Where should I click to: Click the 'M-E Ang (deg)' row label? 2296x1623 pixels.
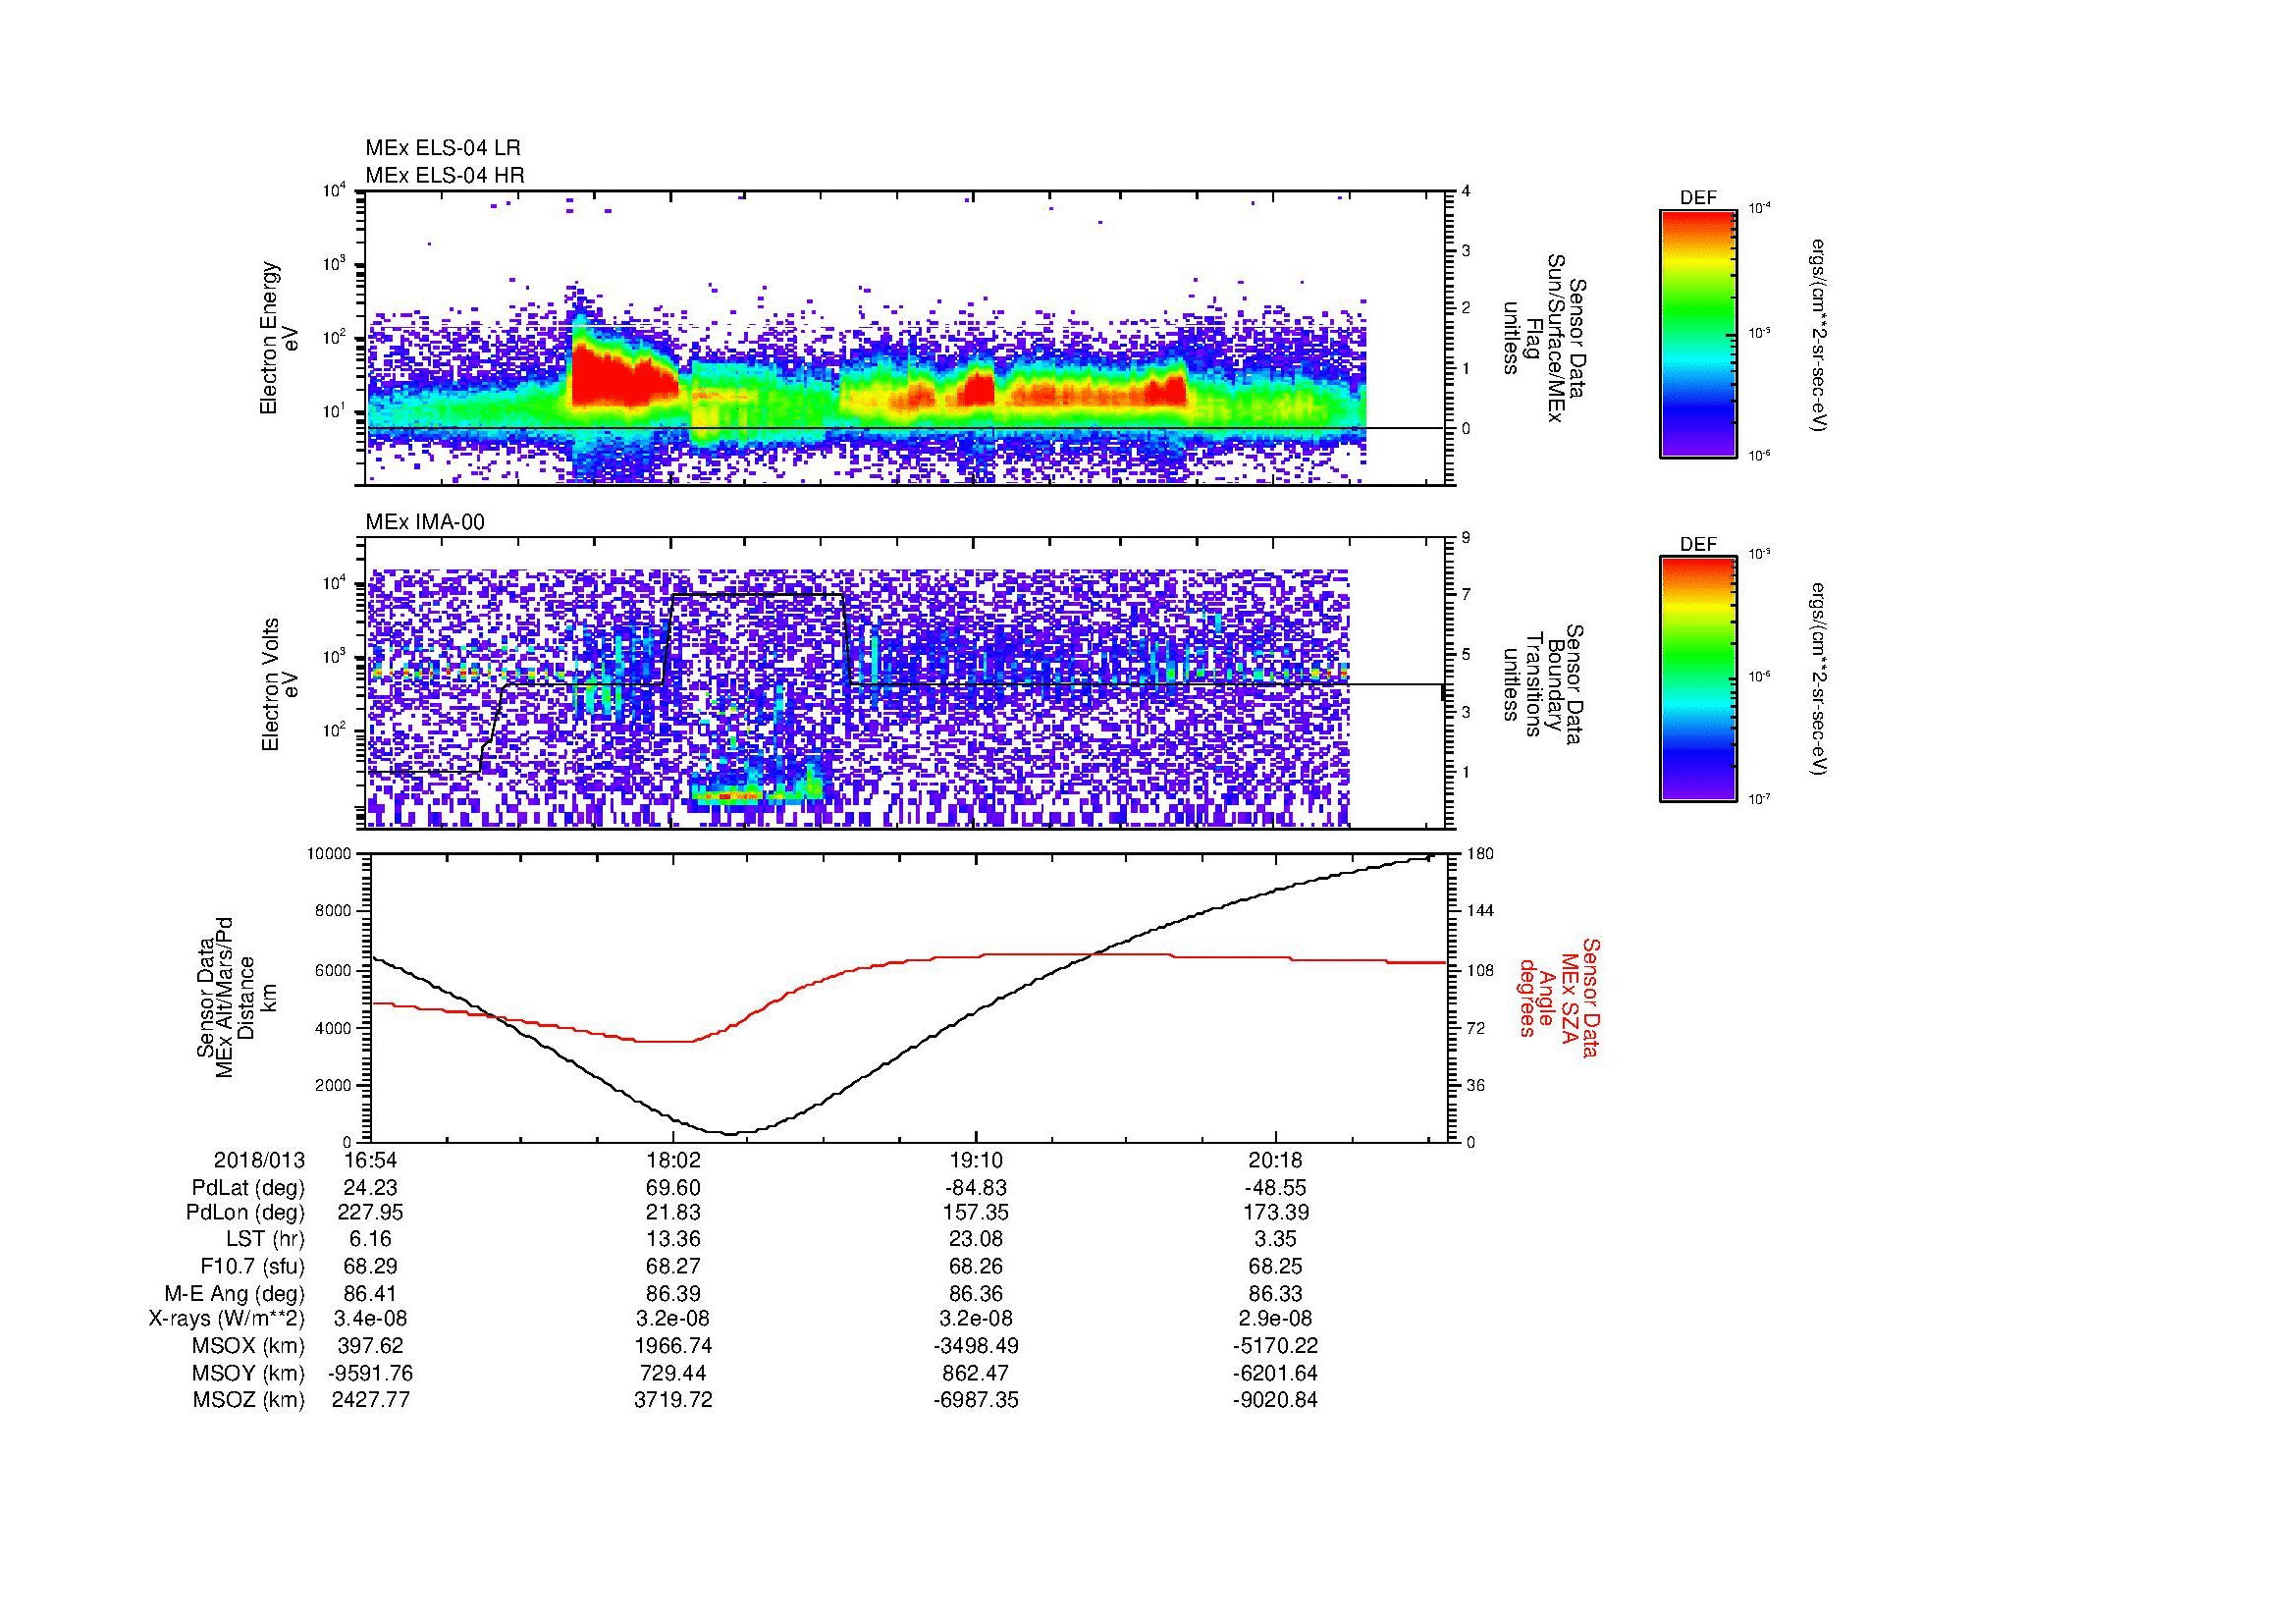click(x=235, y=1294)
